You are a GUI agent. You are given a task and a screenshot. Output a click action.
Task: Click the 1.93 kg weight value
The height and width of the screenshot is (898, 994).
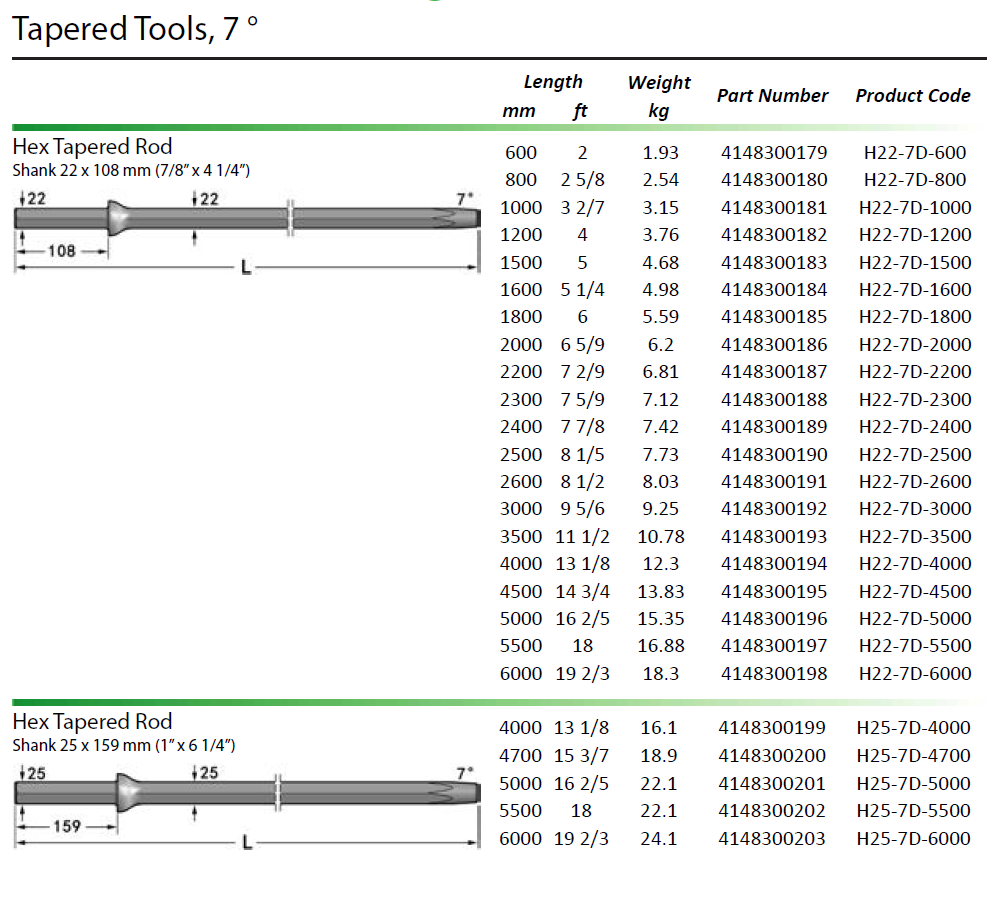tap(660, 153)
